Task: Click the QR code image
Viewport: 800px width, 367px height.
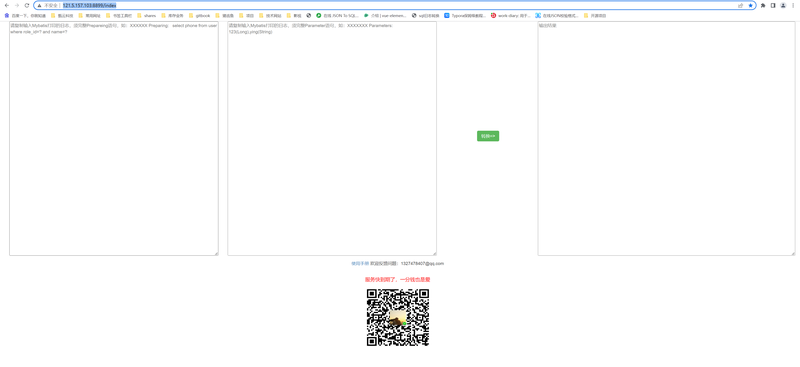Action: pos(398,317)
